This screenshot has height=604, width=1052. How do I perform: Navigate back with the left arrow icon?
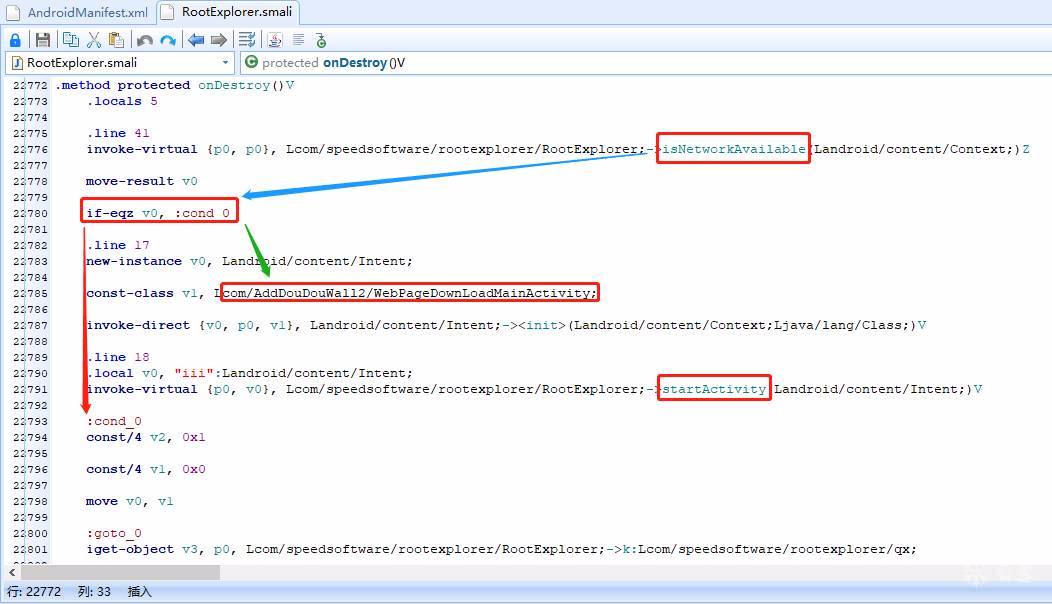pos(196,40)
